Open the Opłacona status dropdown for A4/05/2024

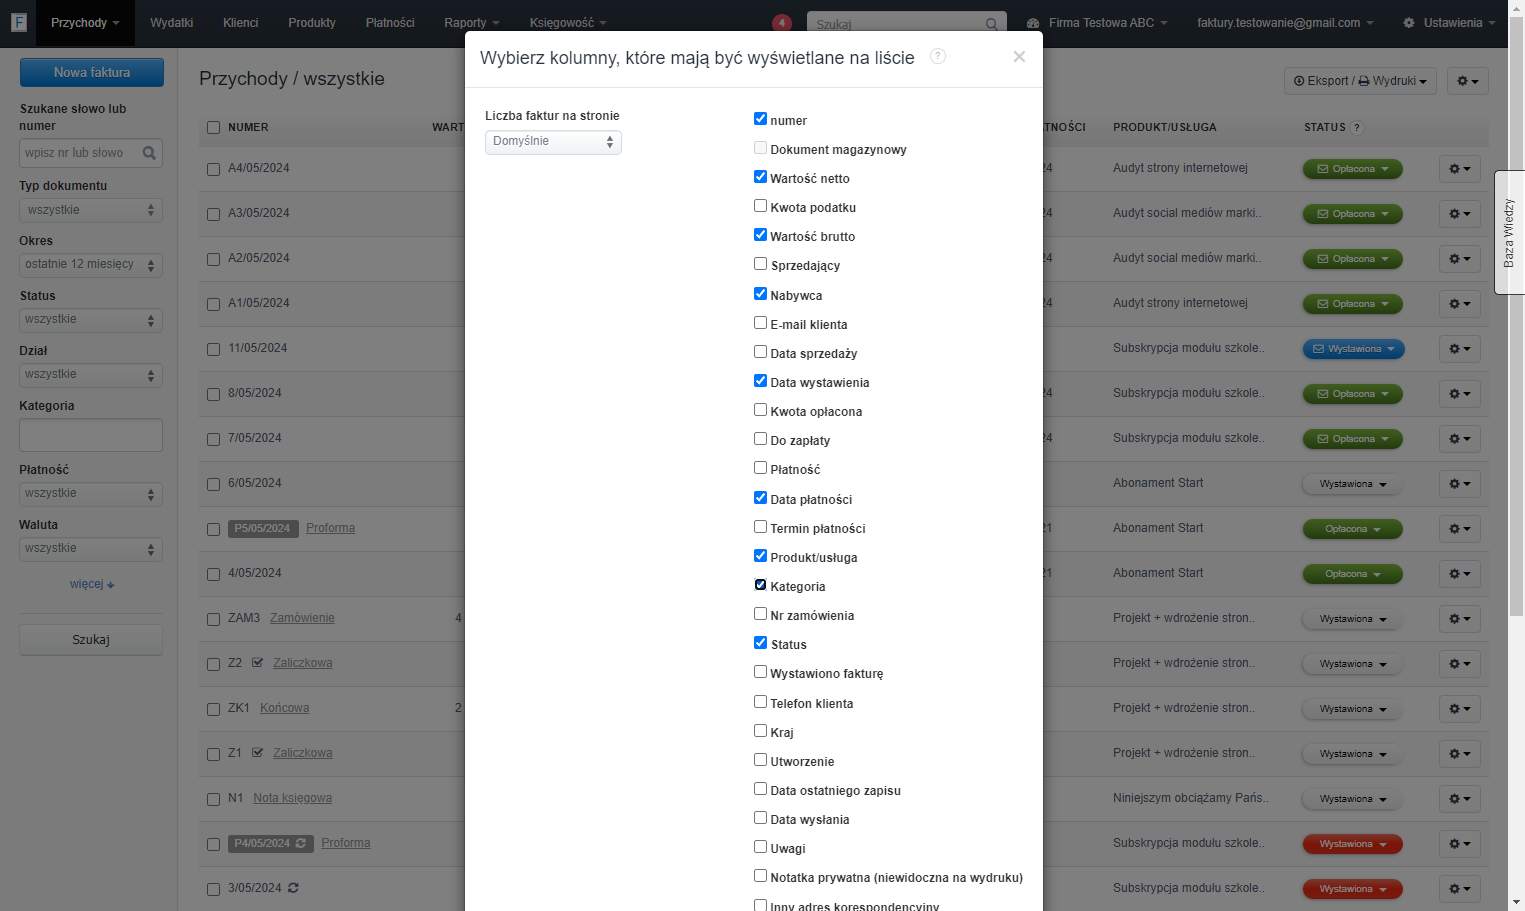pos(1352,169)
